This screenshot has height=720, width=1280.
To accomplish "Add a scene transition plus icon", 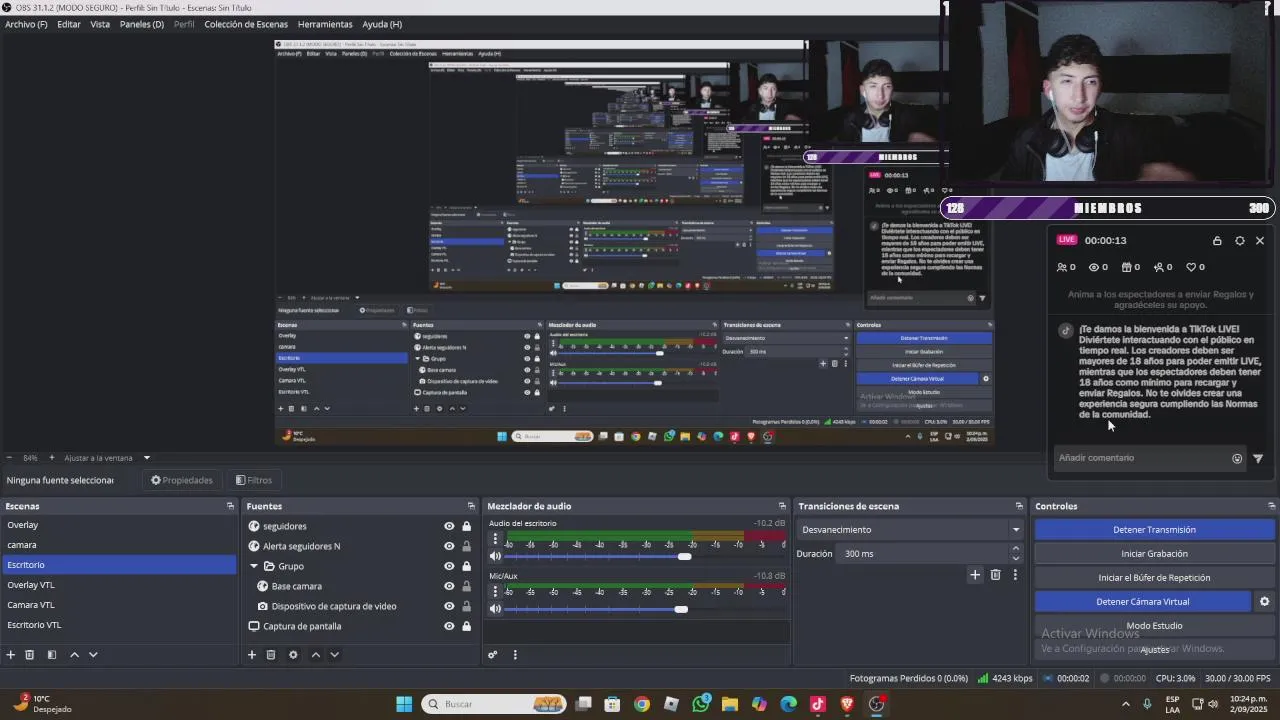I will (975, 574).
